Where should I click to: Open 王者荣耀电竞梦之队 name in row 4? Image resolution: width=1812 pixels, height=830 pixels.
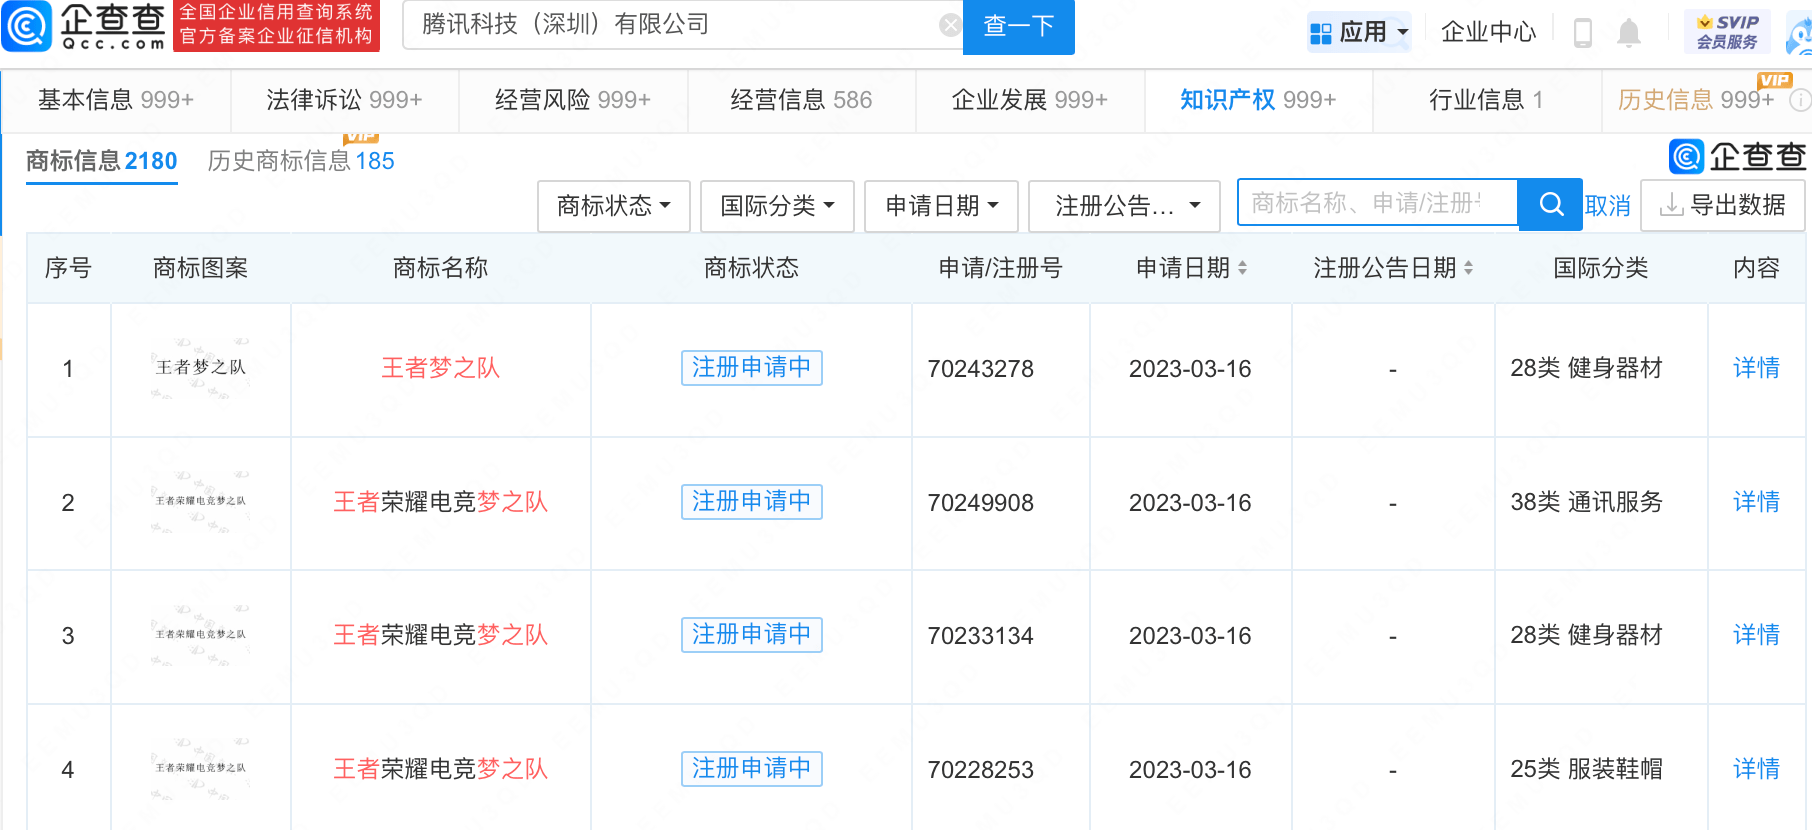pyautogui.click(x=440, y=769)
